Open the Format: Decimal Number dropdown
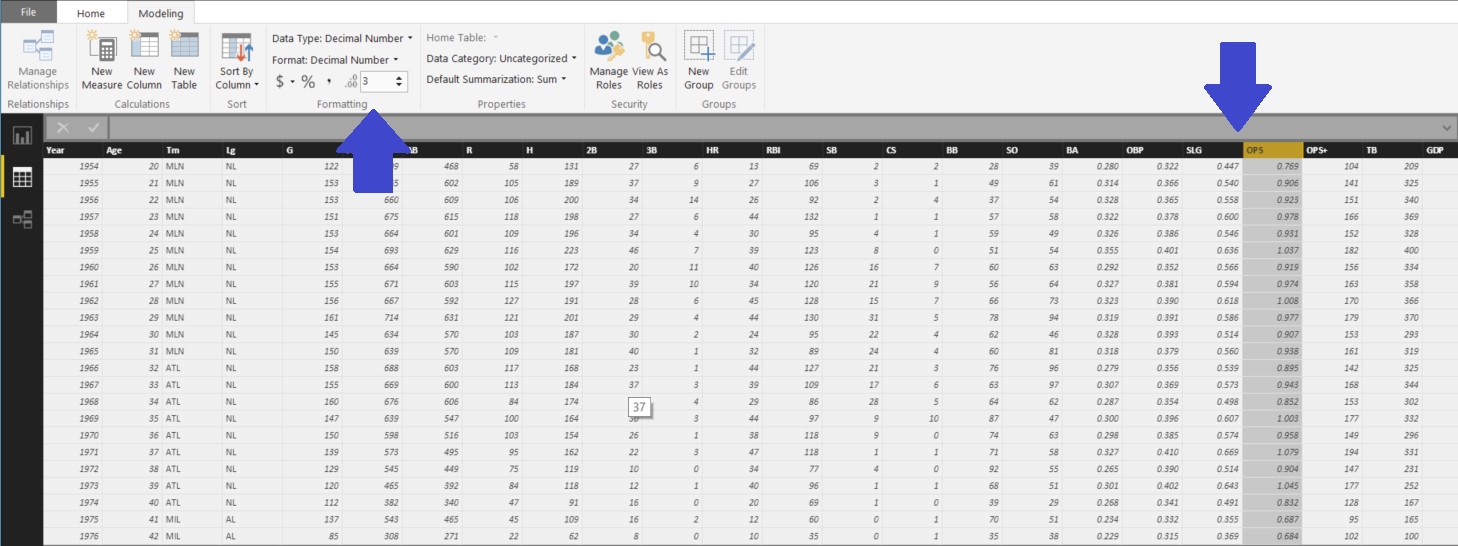 (x=335, y=60)
